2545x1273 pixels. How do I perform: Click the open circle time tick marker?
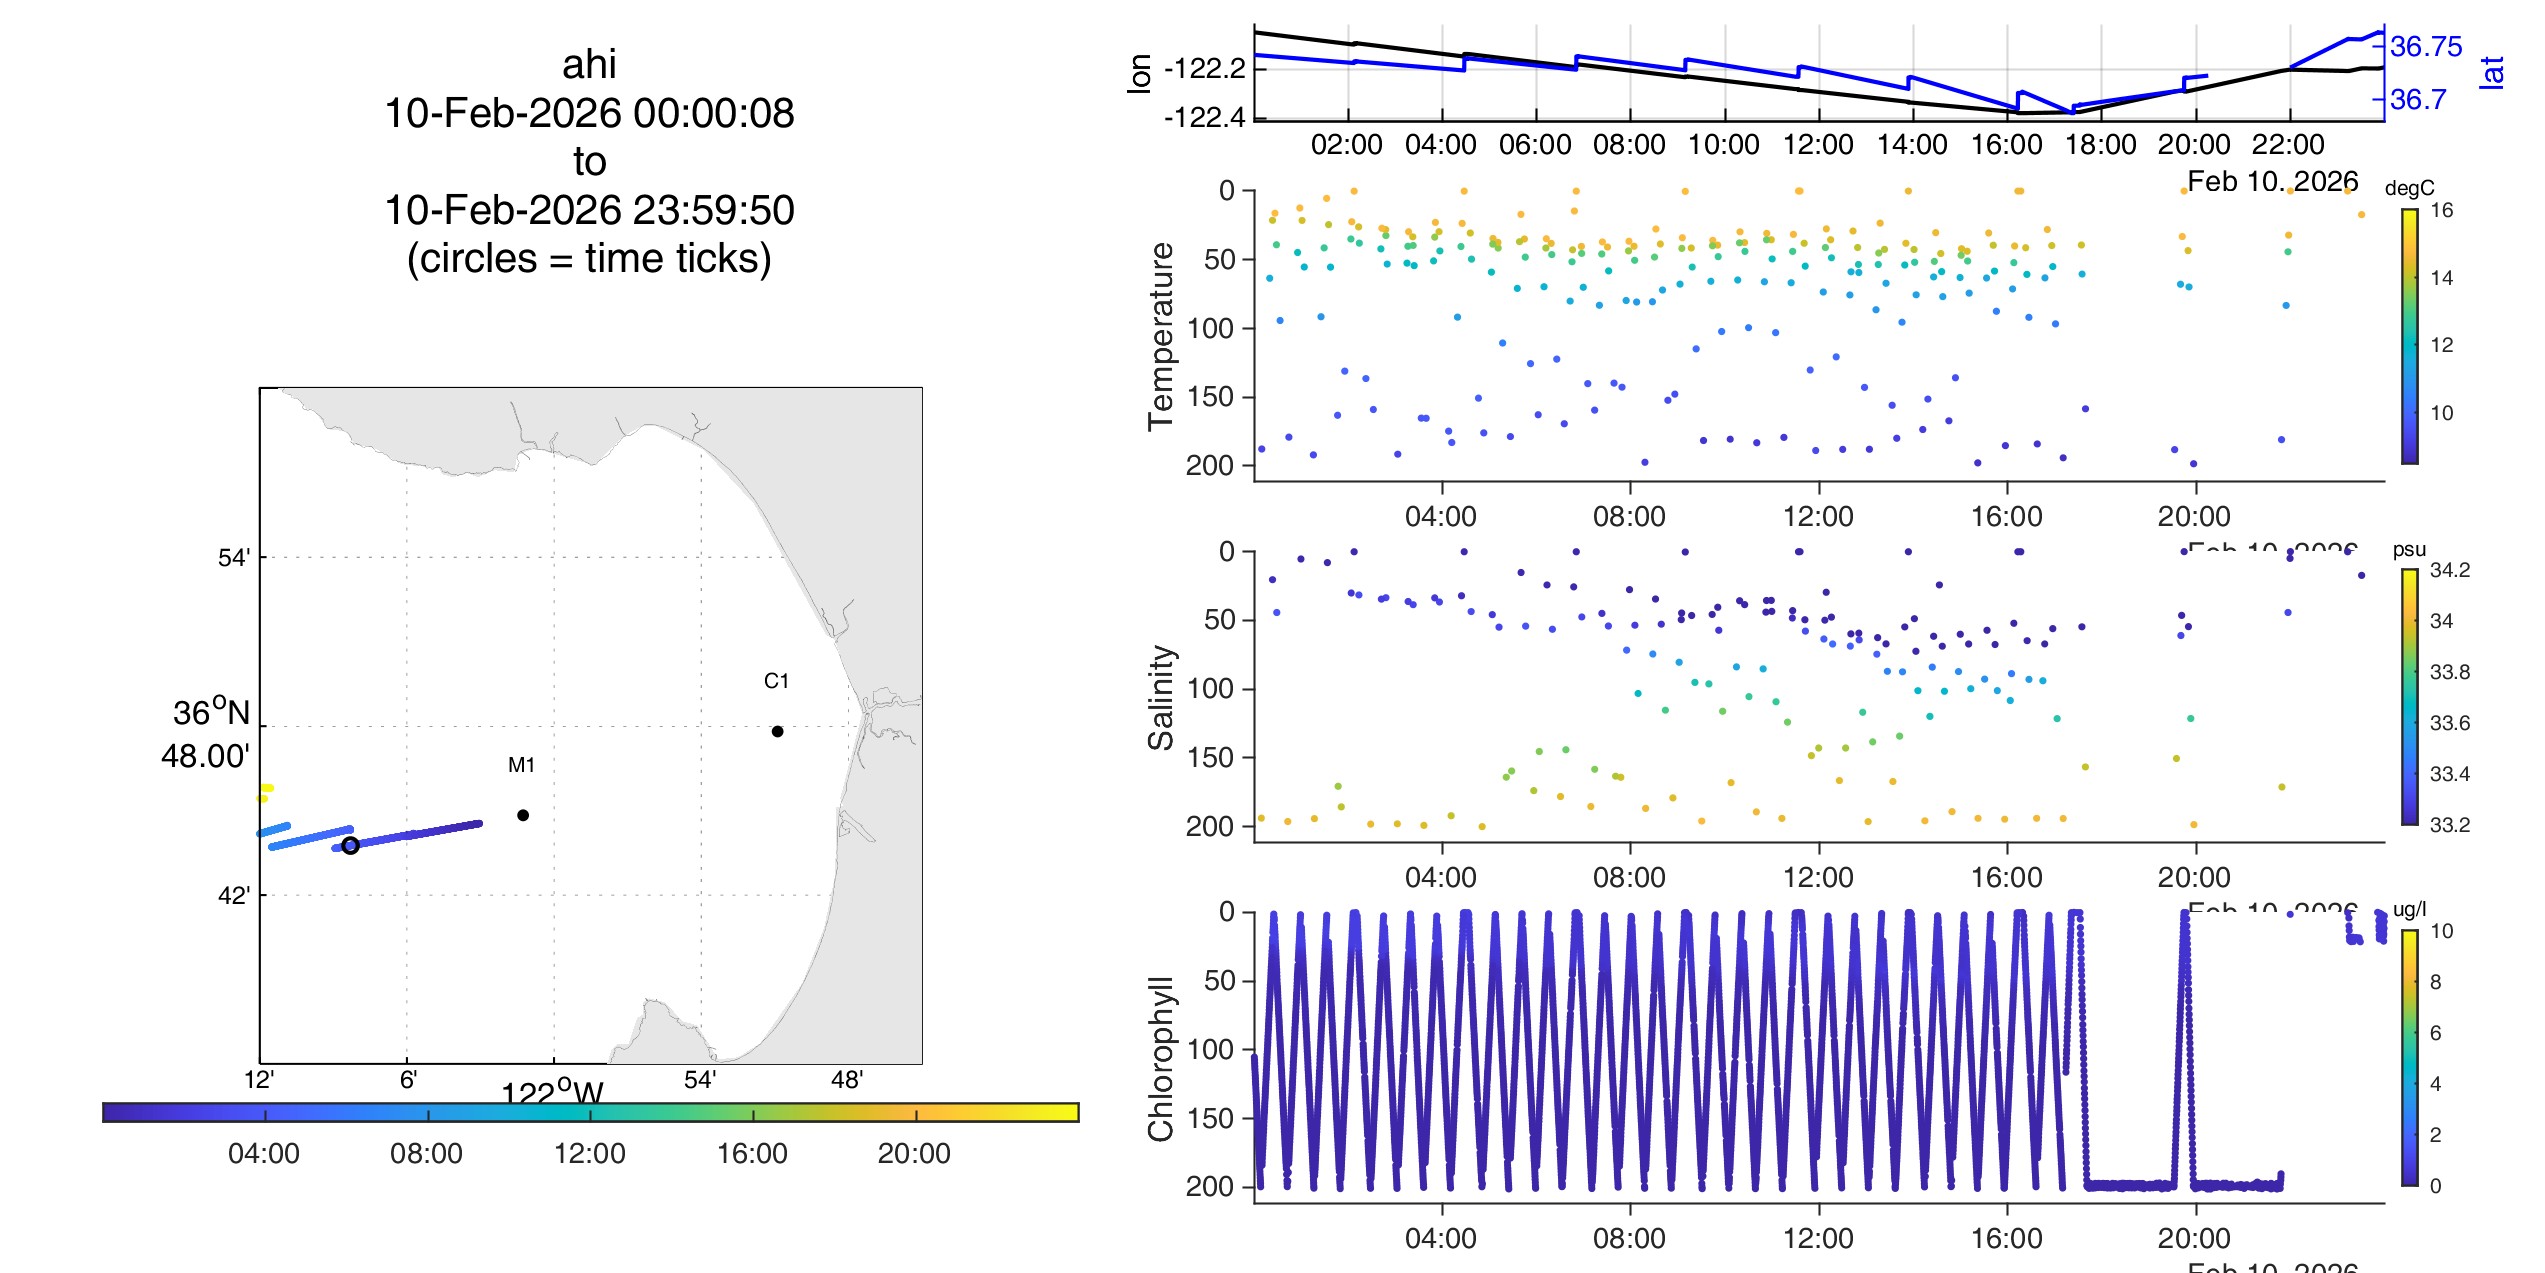pyautogui.click(x=350, y=846)
